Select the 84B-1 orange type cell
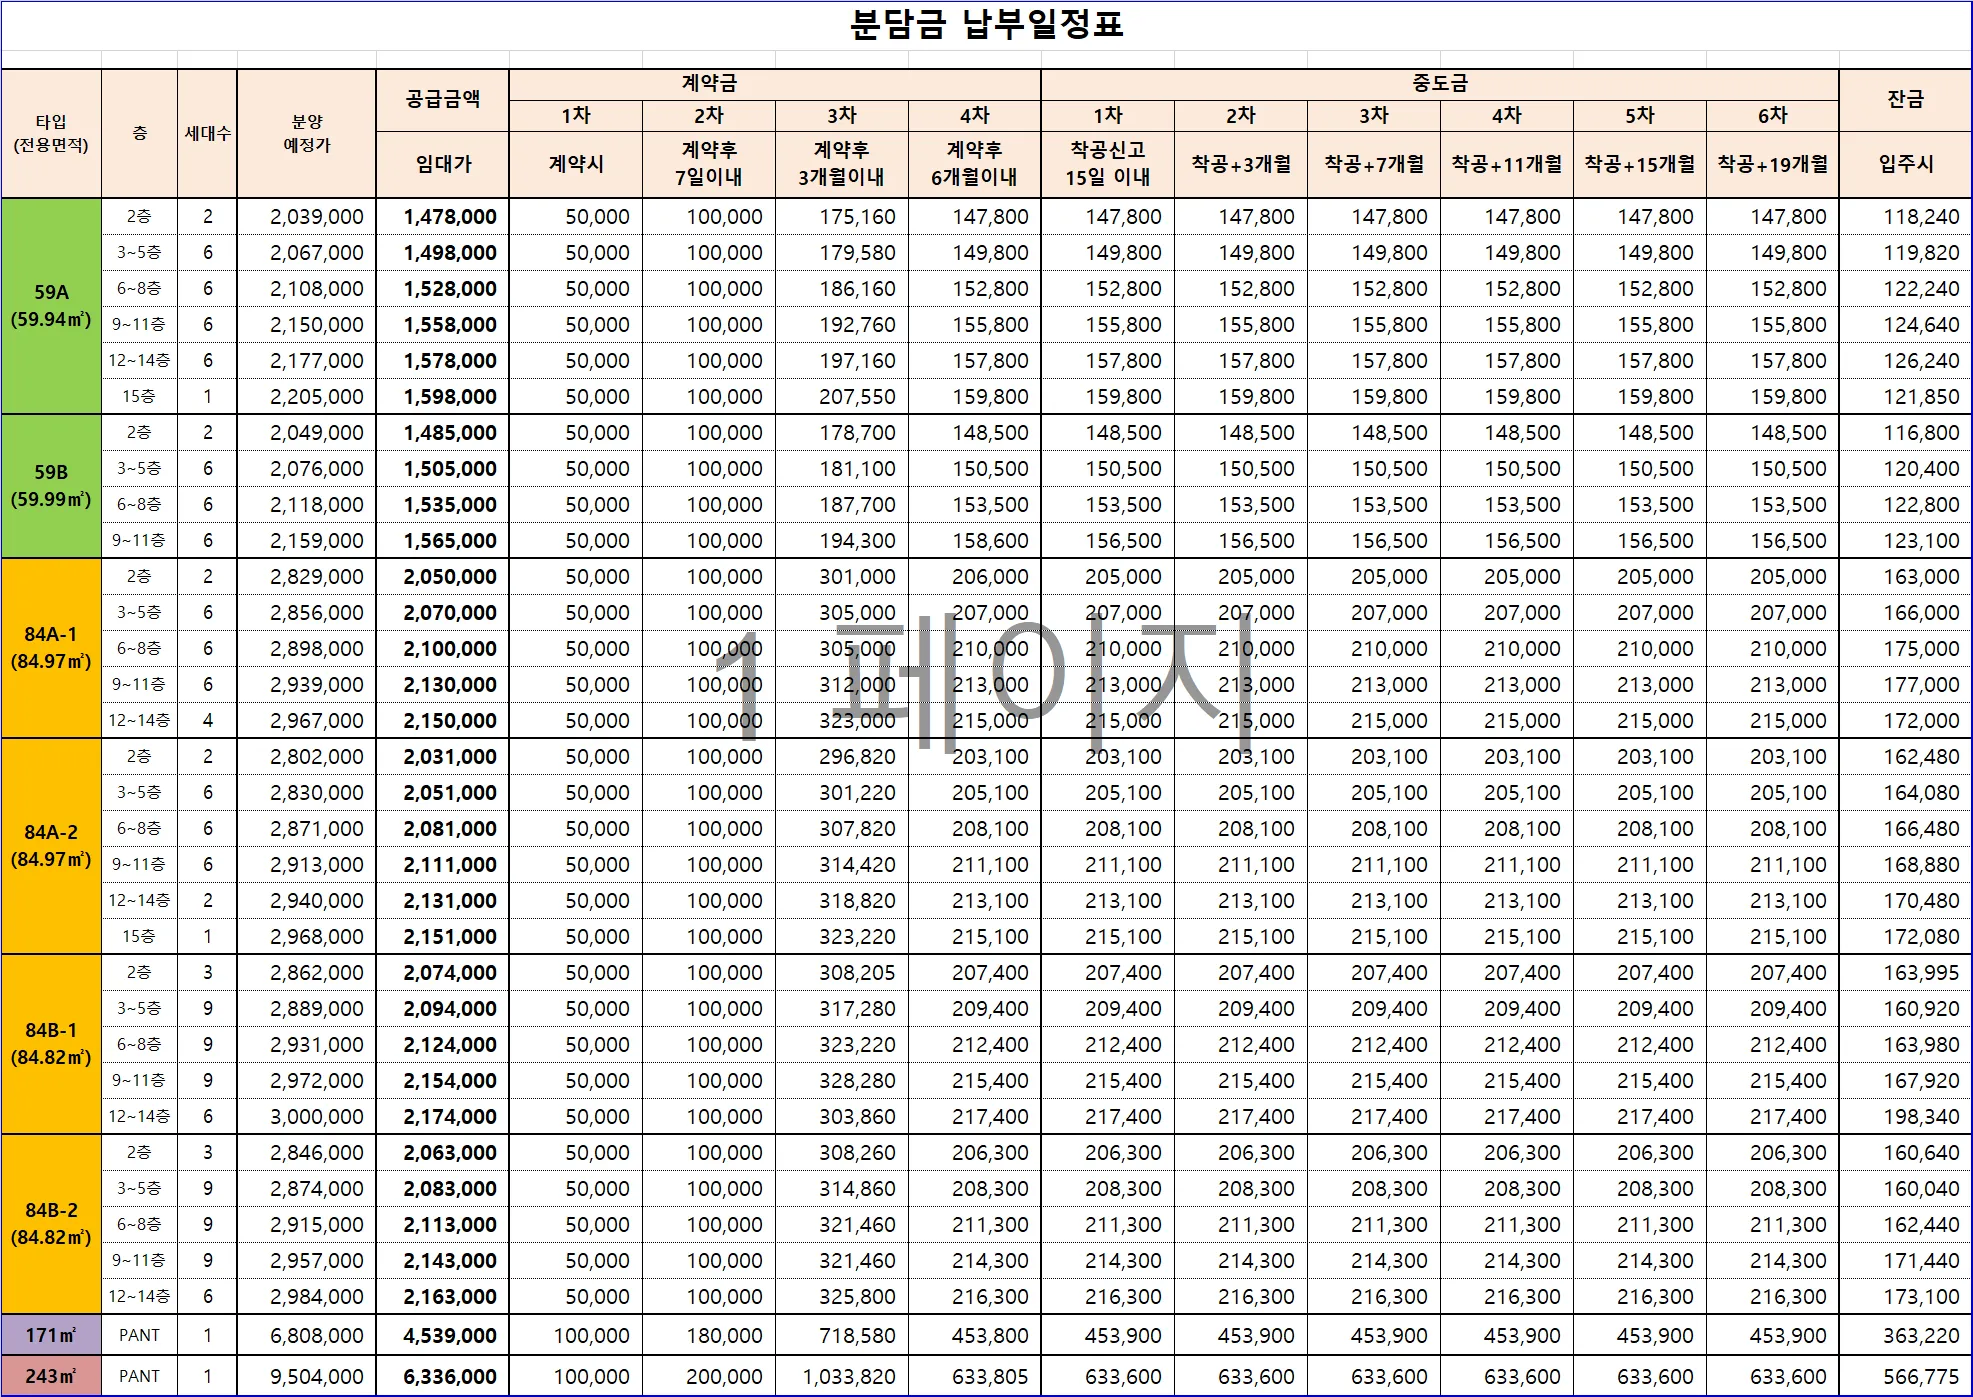The width and height of the screenshot is (1973, 1397). point(51,1044)
